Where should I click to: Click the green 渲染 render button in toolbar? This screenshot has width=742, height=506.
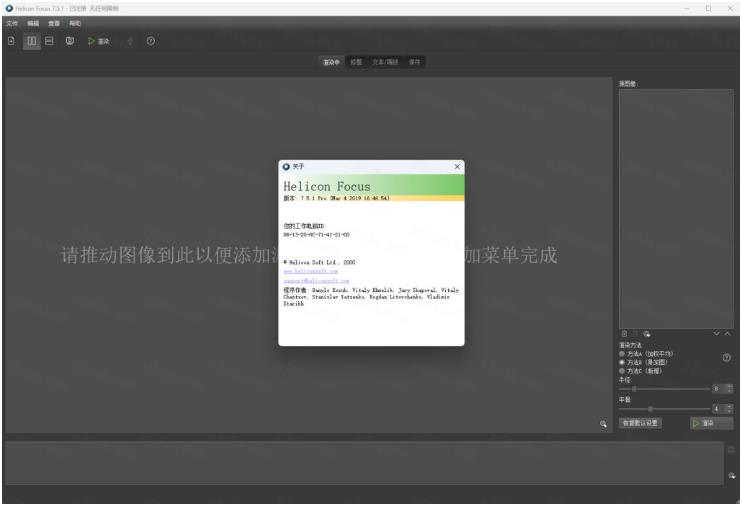click(98, 41)
